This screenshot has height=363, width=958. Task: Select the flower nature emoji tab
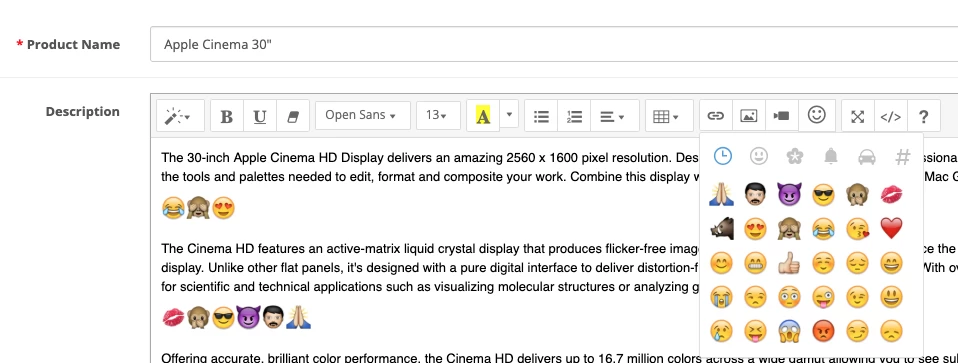coord(794,156)
